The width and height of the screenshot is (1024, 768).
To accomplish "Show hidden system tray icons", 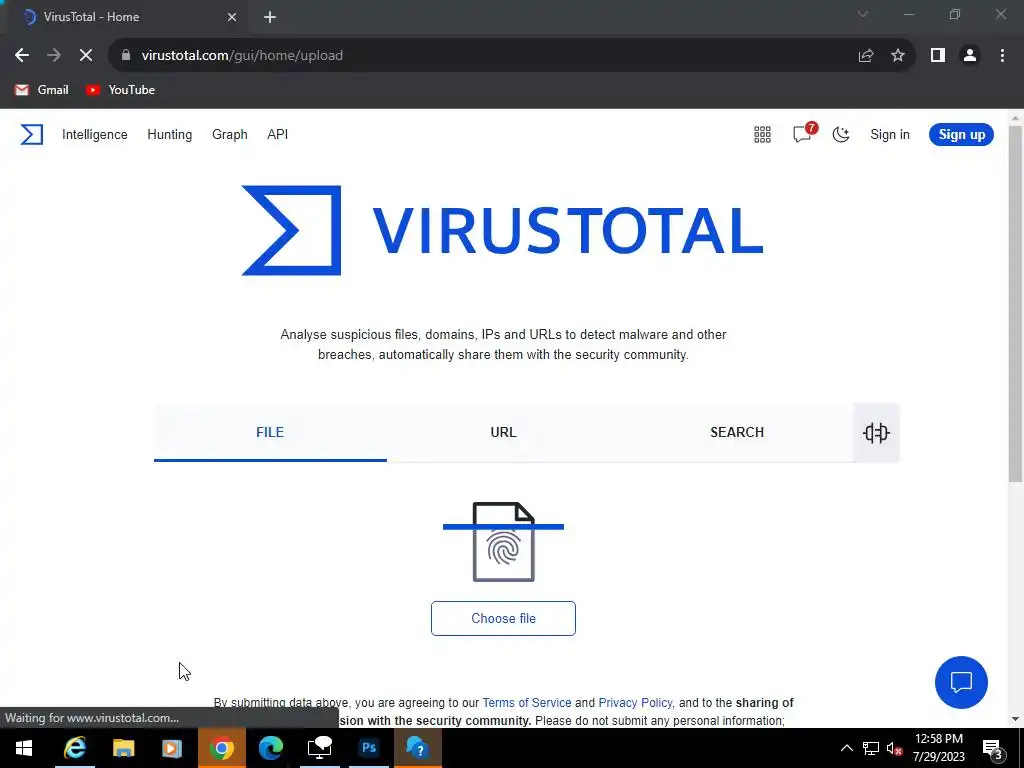I will [x=846, y=748].
